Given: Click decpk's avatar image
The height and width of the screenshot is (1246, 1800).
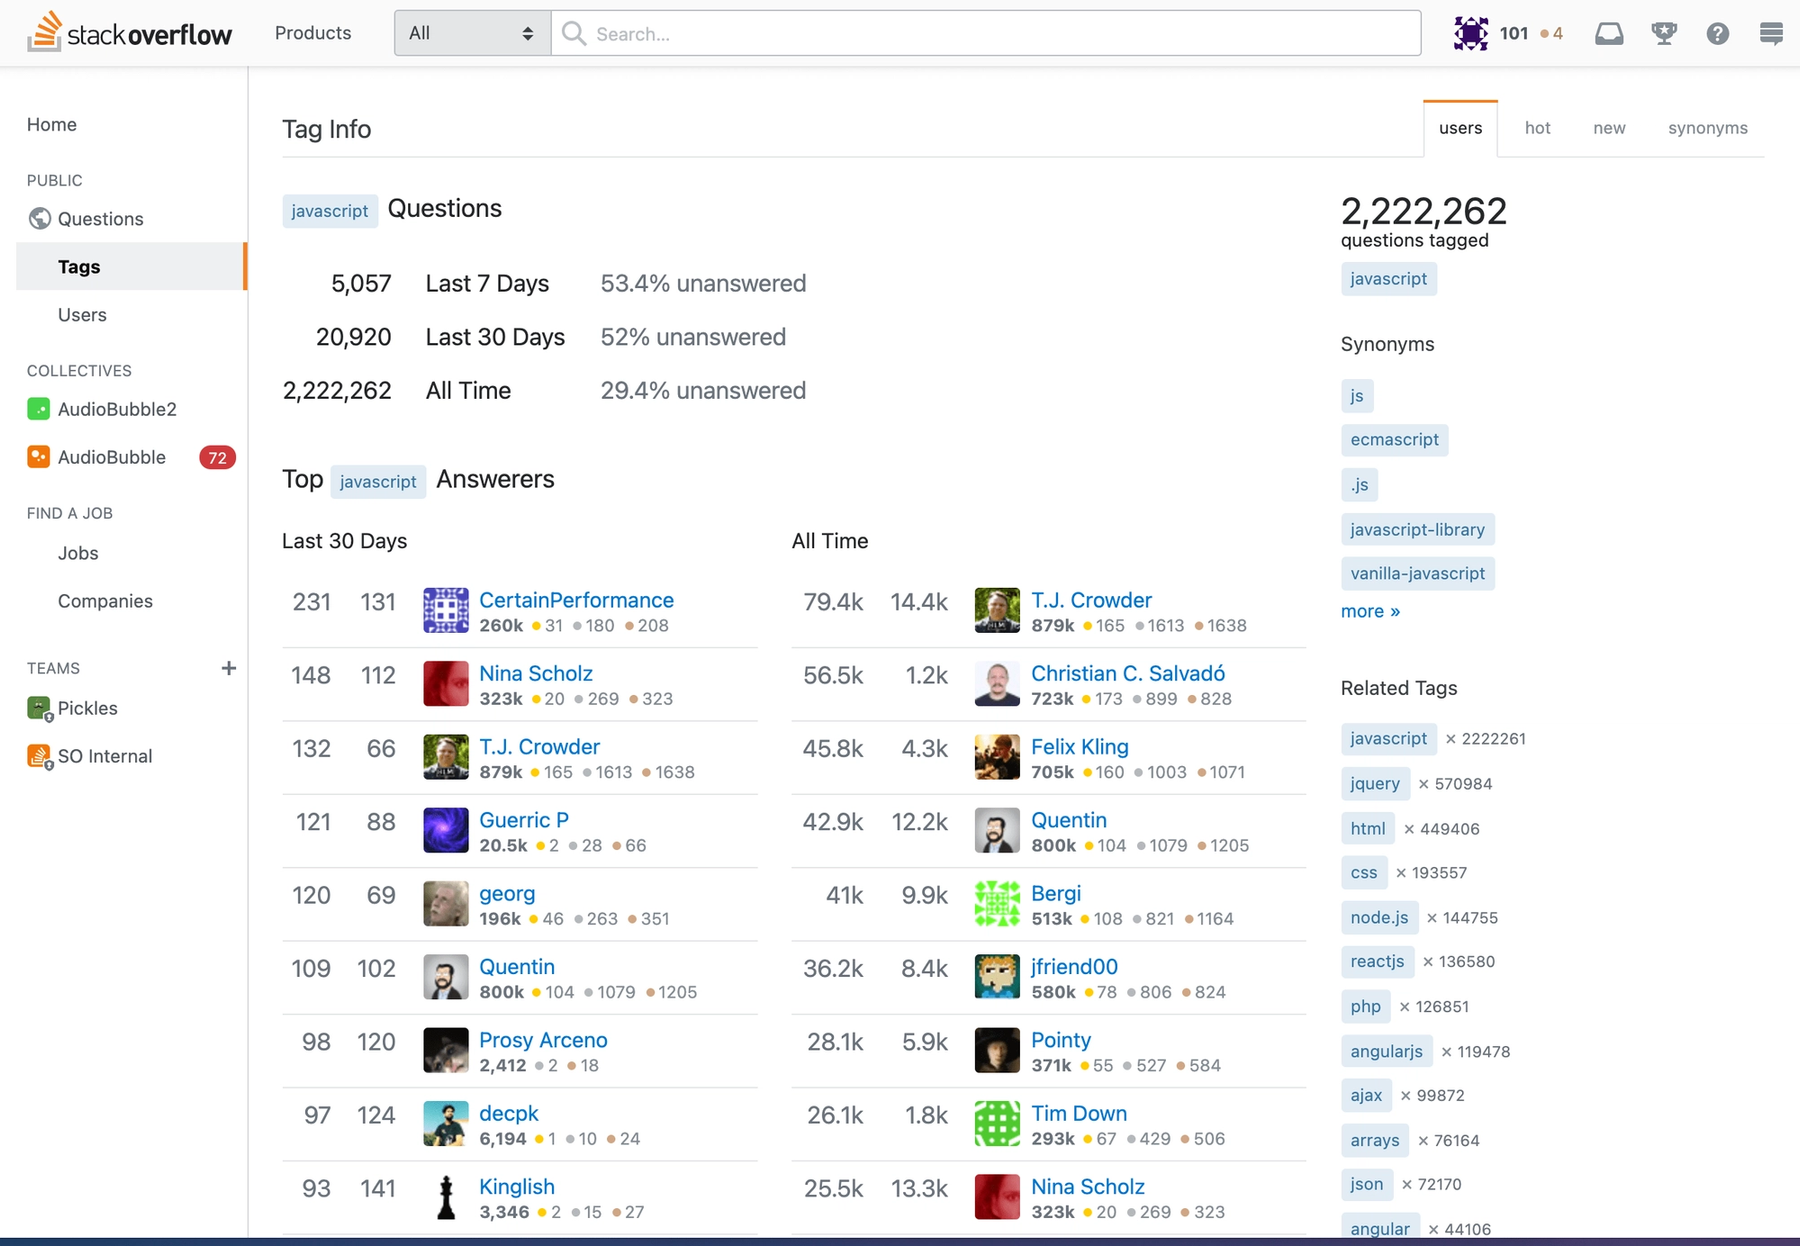Looking at the screenshot, I should click(446, 1123).
